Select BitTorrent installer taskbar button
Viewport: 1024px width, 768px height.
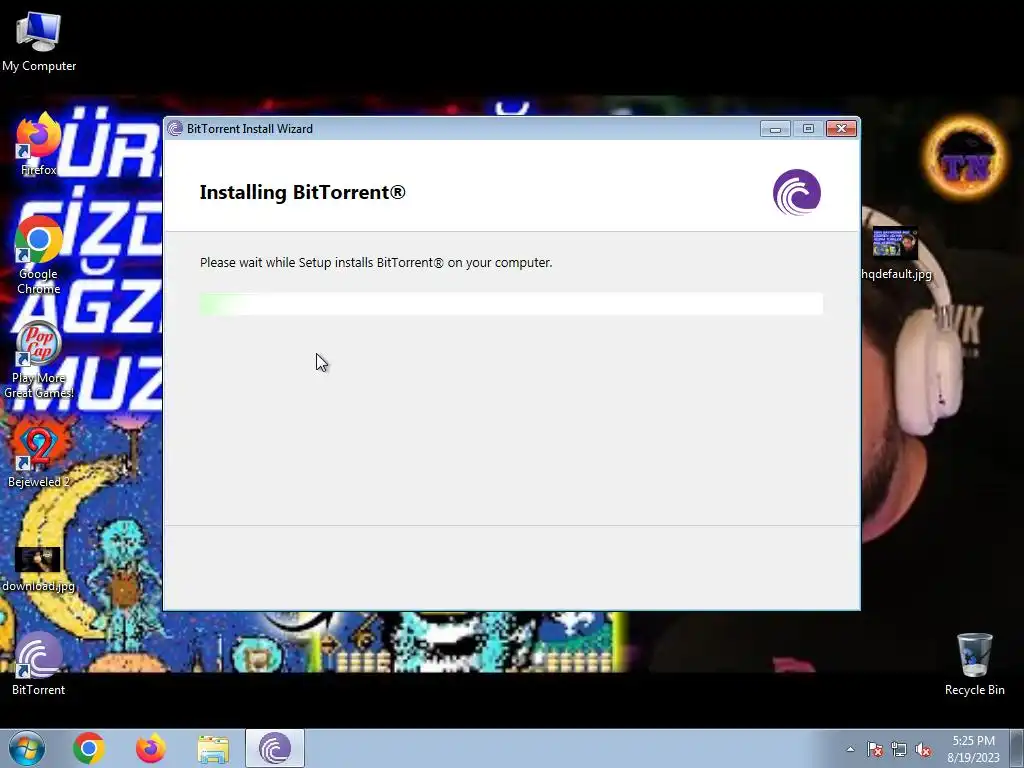point(275,748)
